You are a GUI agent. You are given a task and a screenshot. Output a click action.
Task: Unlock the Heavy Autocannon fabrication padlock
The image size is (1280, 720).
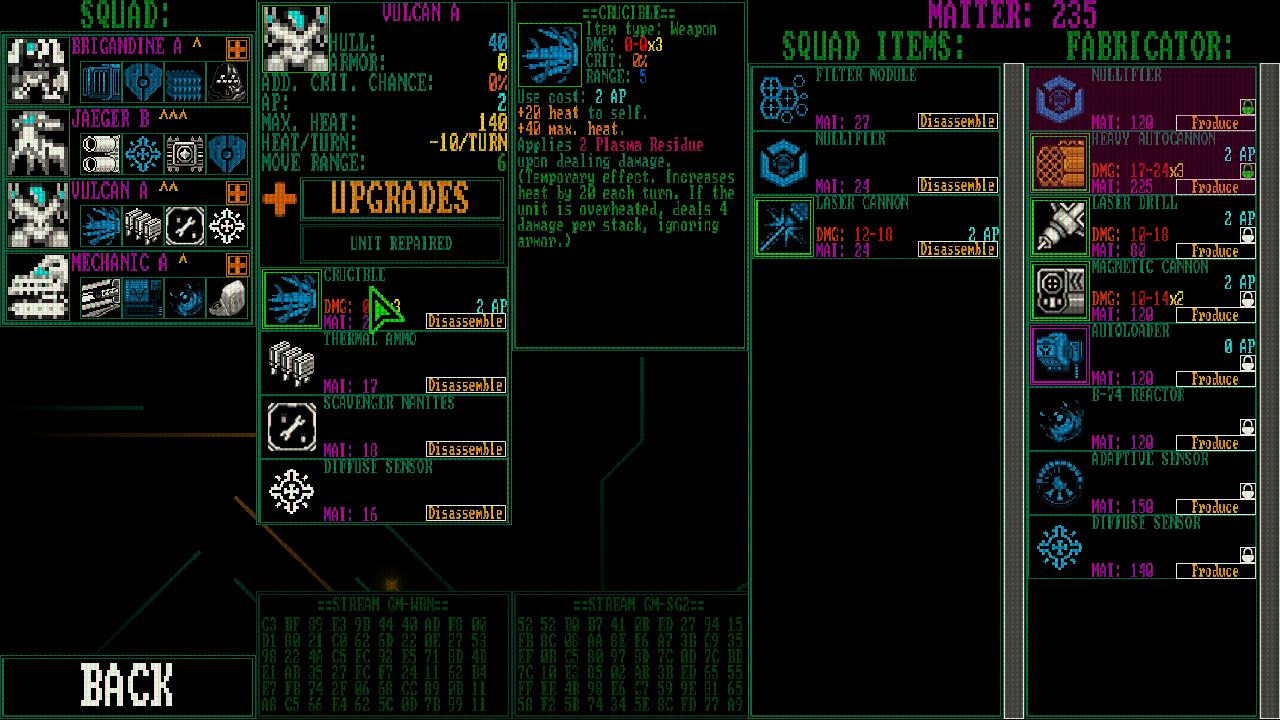tap(1248, 170)
